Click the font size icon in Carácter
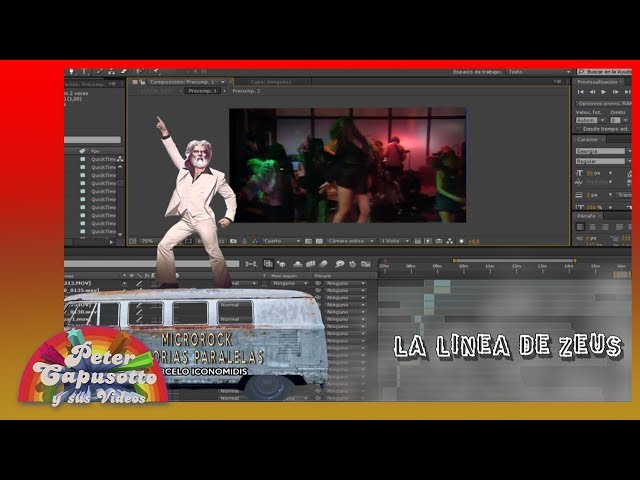640x480 pixels. (x=579, y=173)
